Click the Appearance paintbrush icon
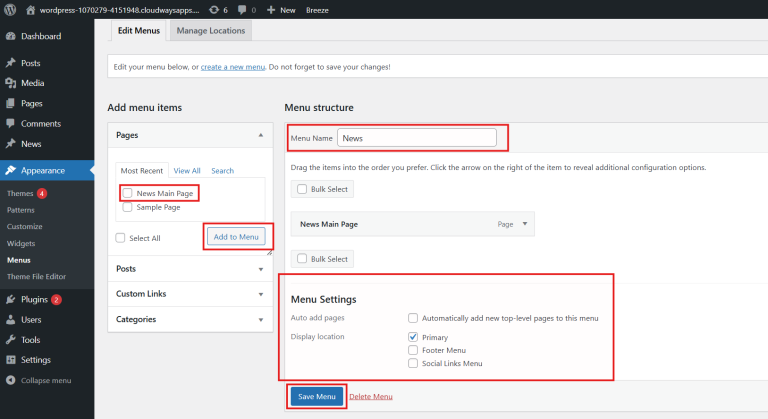This screenshot has width=768, height=419. pyautogui.click(x=10, y=170)
